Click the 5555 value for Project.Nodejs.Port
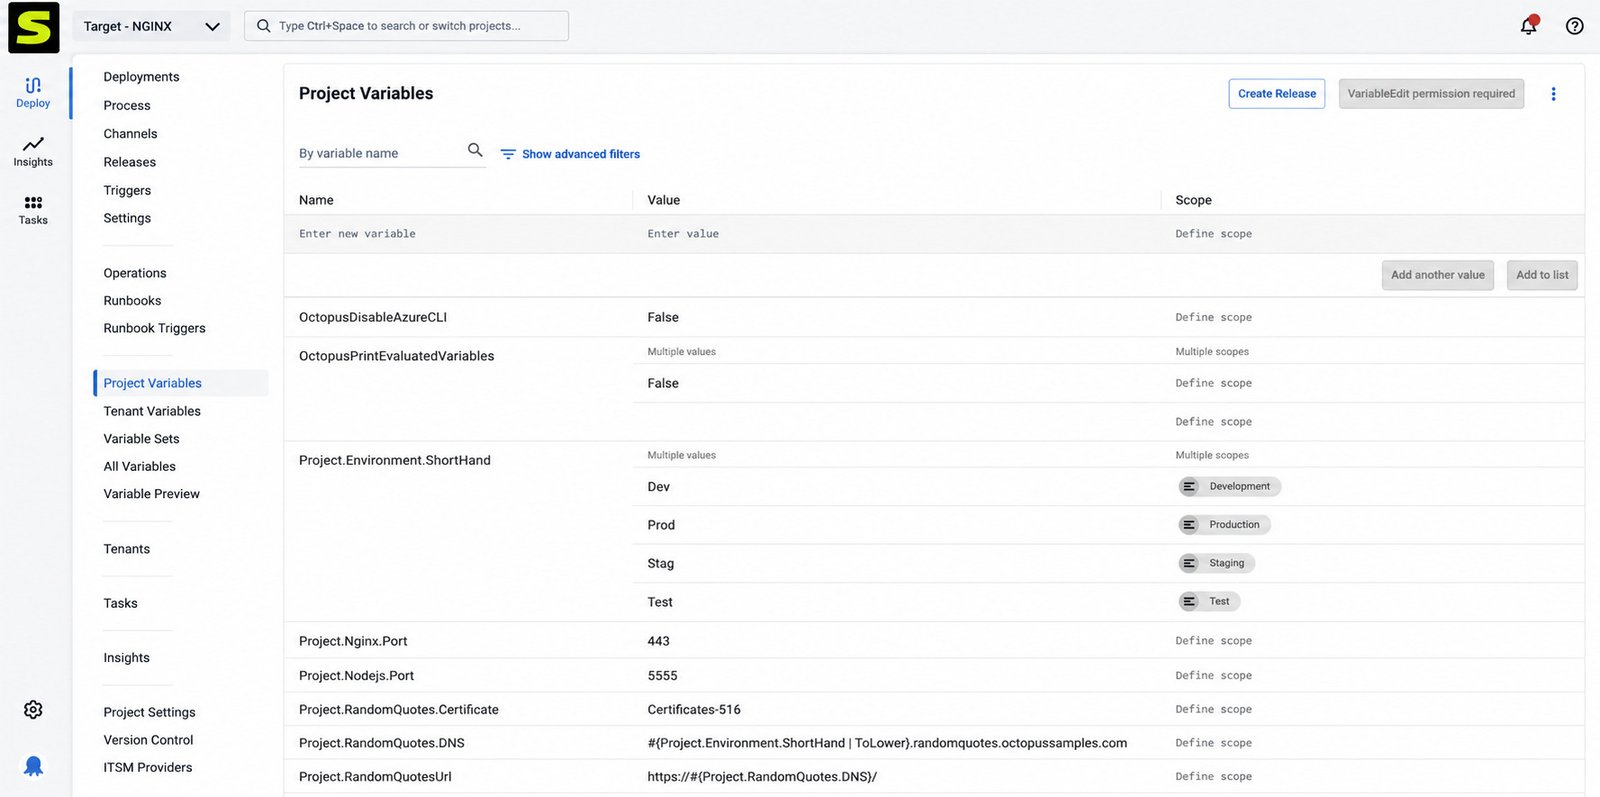 tap(662, 676)
